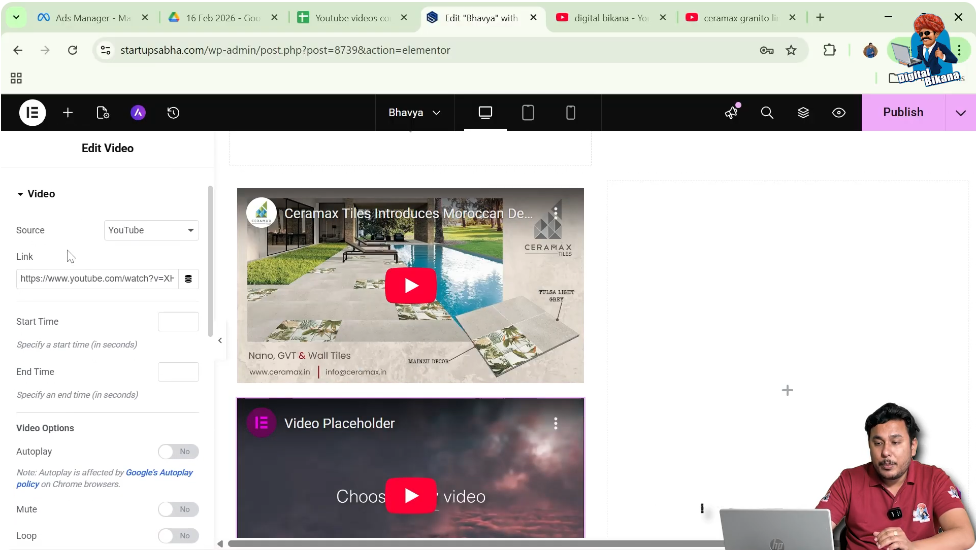Click the Elementor logo on Video Placeholder

tap(261, 423)
